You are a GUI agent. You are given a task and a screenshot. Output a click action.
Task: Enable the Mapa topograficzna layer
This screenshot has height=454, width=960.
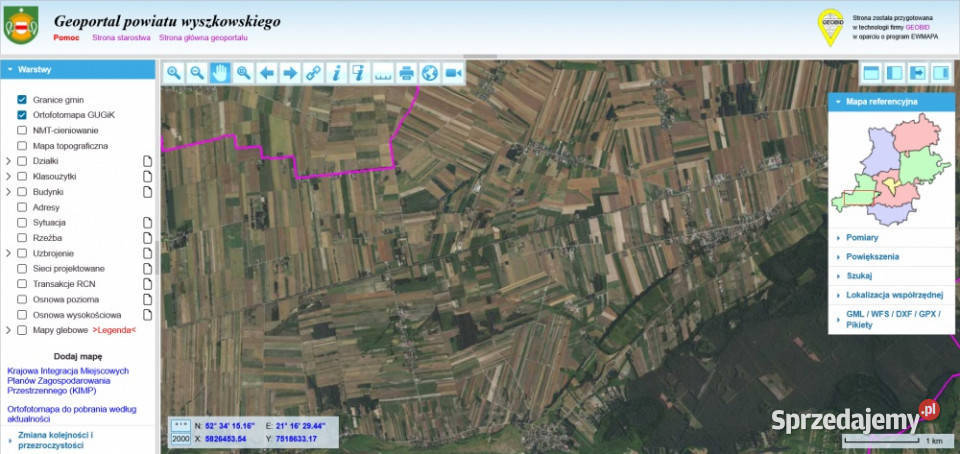click(x=22, y=146)
